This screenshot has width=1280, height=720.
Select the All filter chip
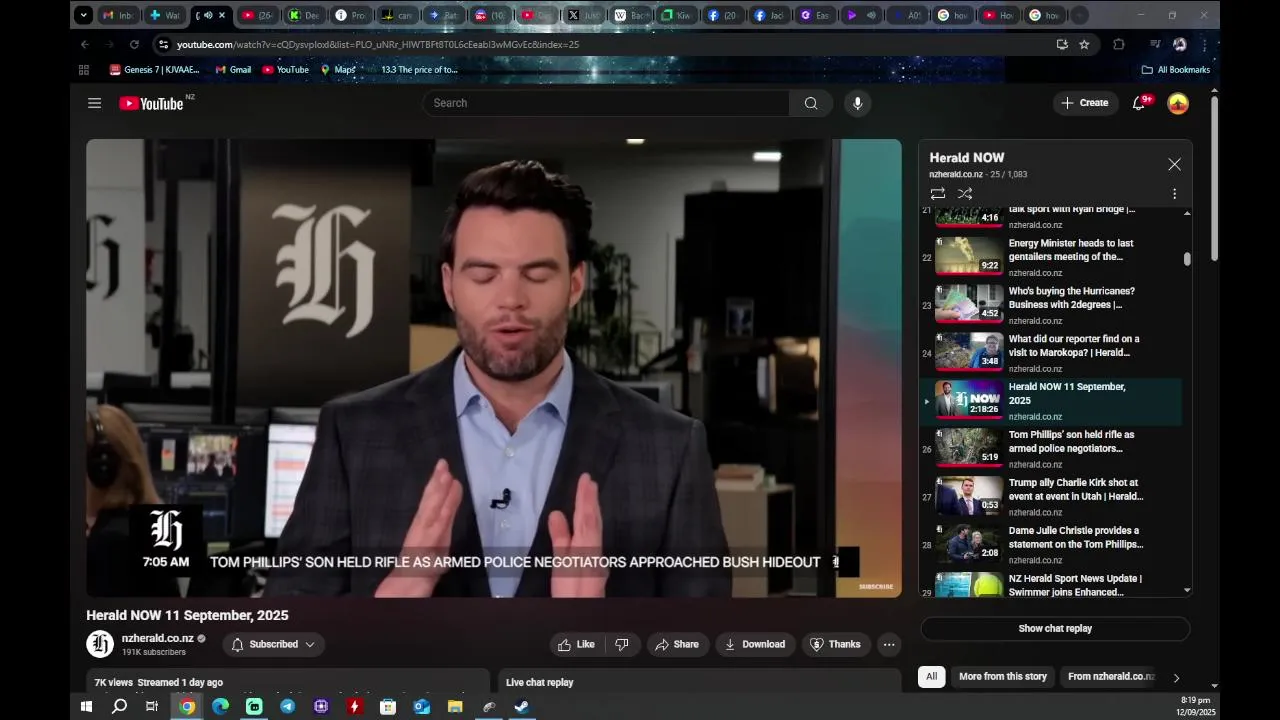931,676
